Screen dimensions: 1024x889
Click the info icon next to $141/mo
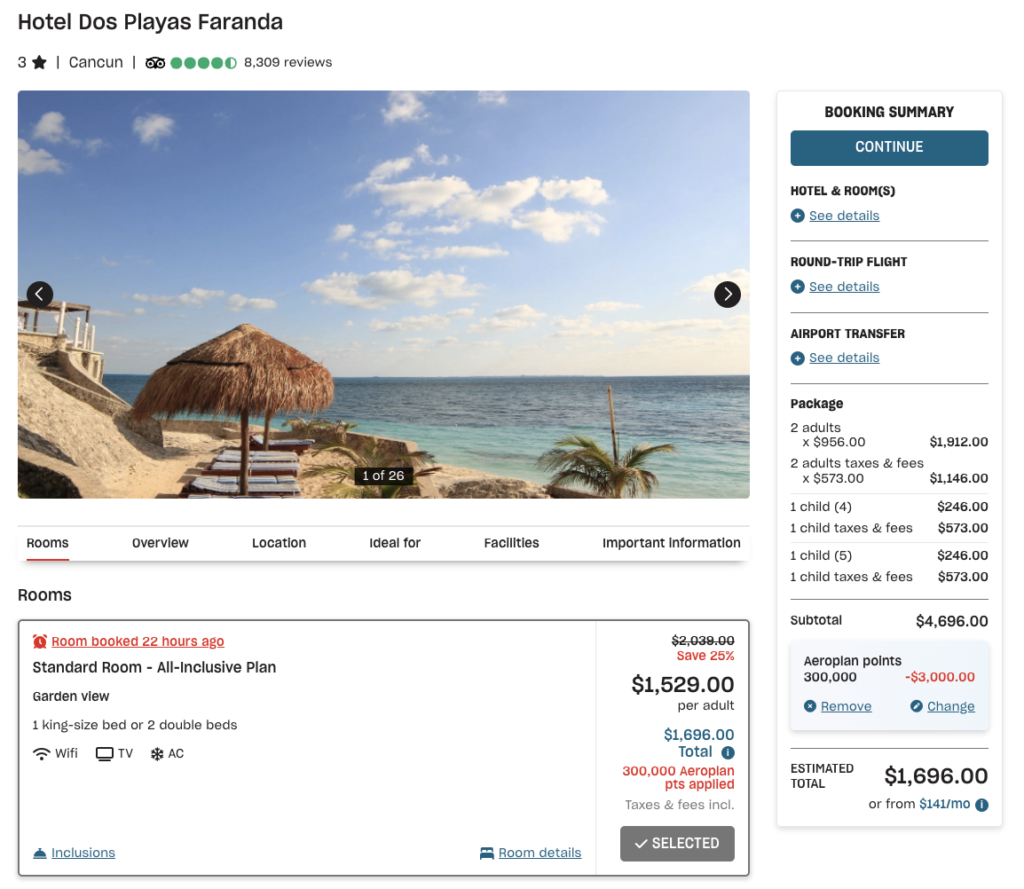click(x=984, y=803)
